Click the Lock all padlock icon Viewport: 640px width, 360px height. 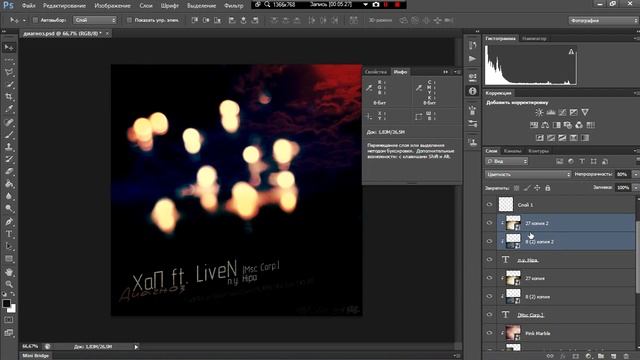click(548, 188)
